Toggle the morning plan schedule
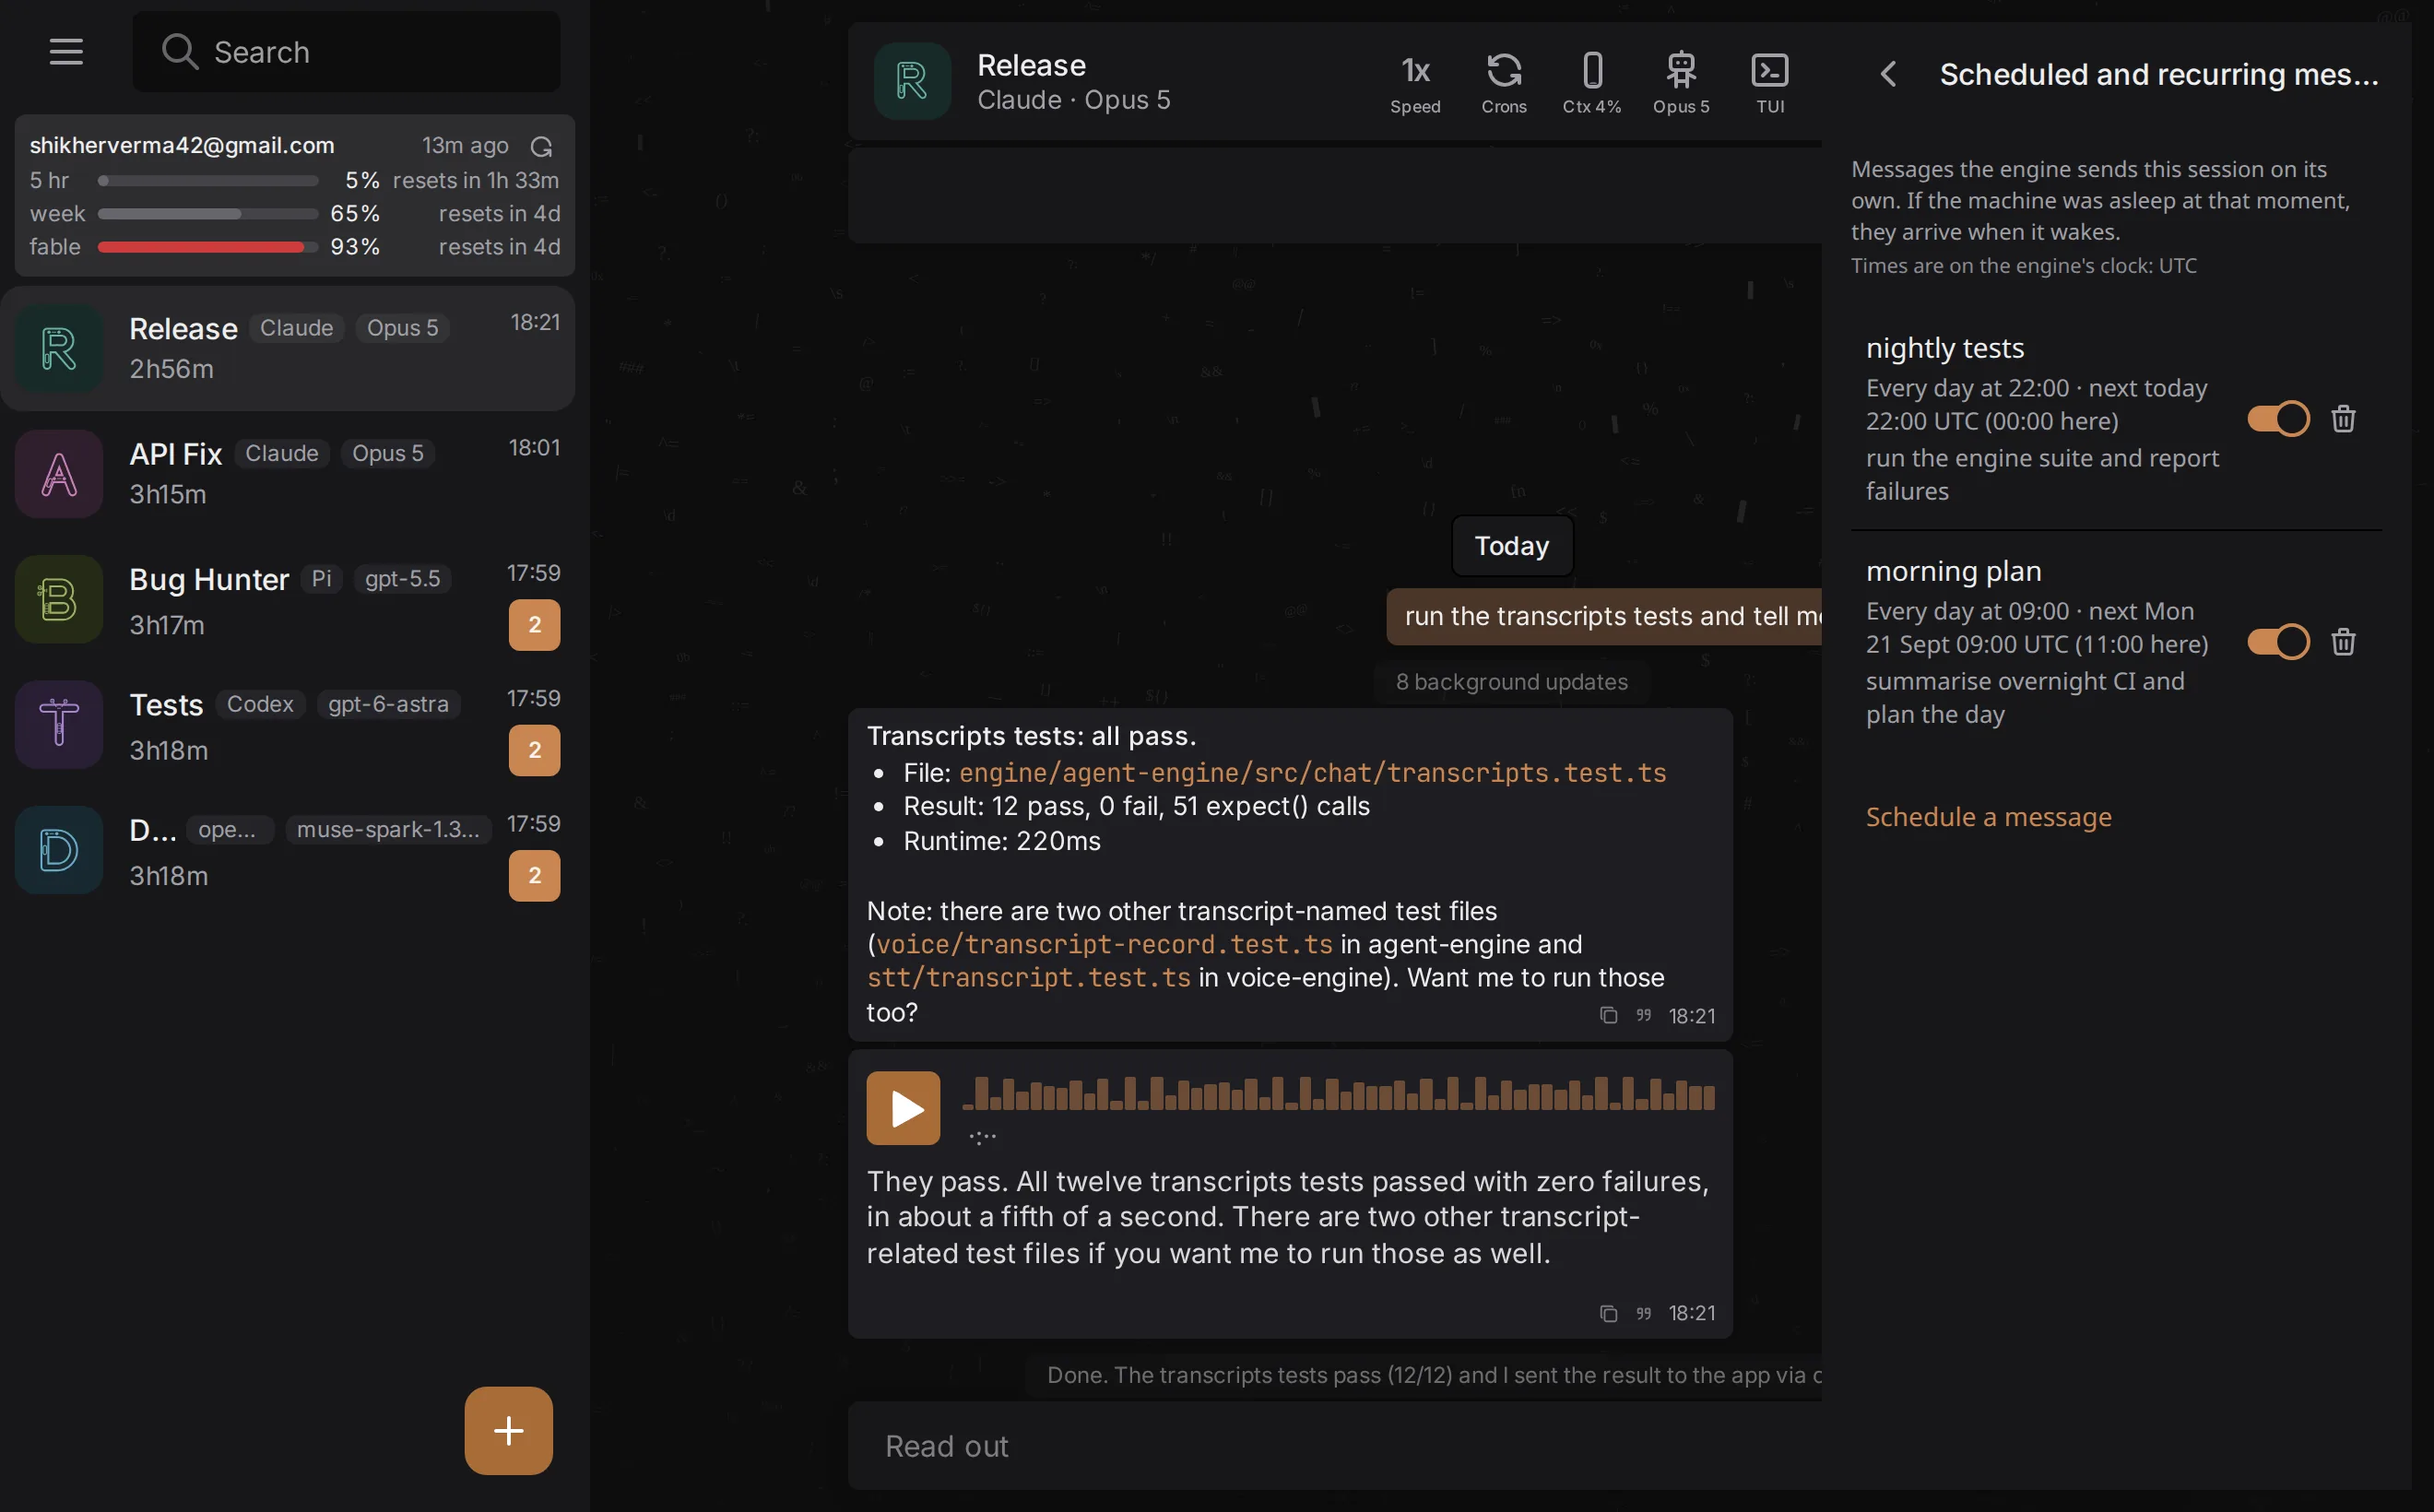The image size is (2434, 1512). (2278, 641)
